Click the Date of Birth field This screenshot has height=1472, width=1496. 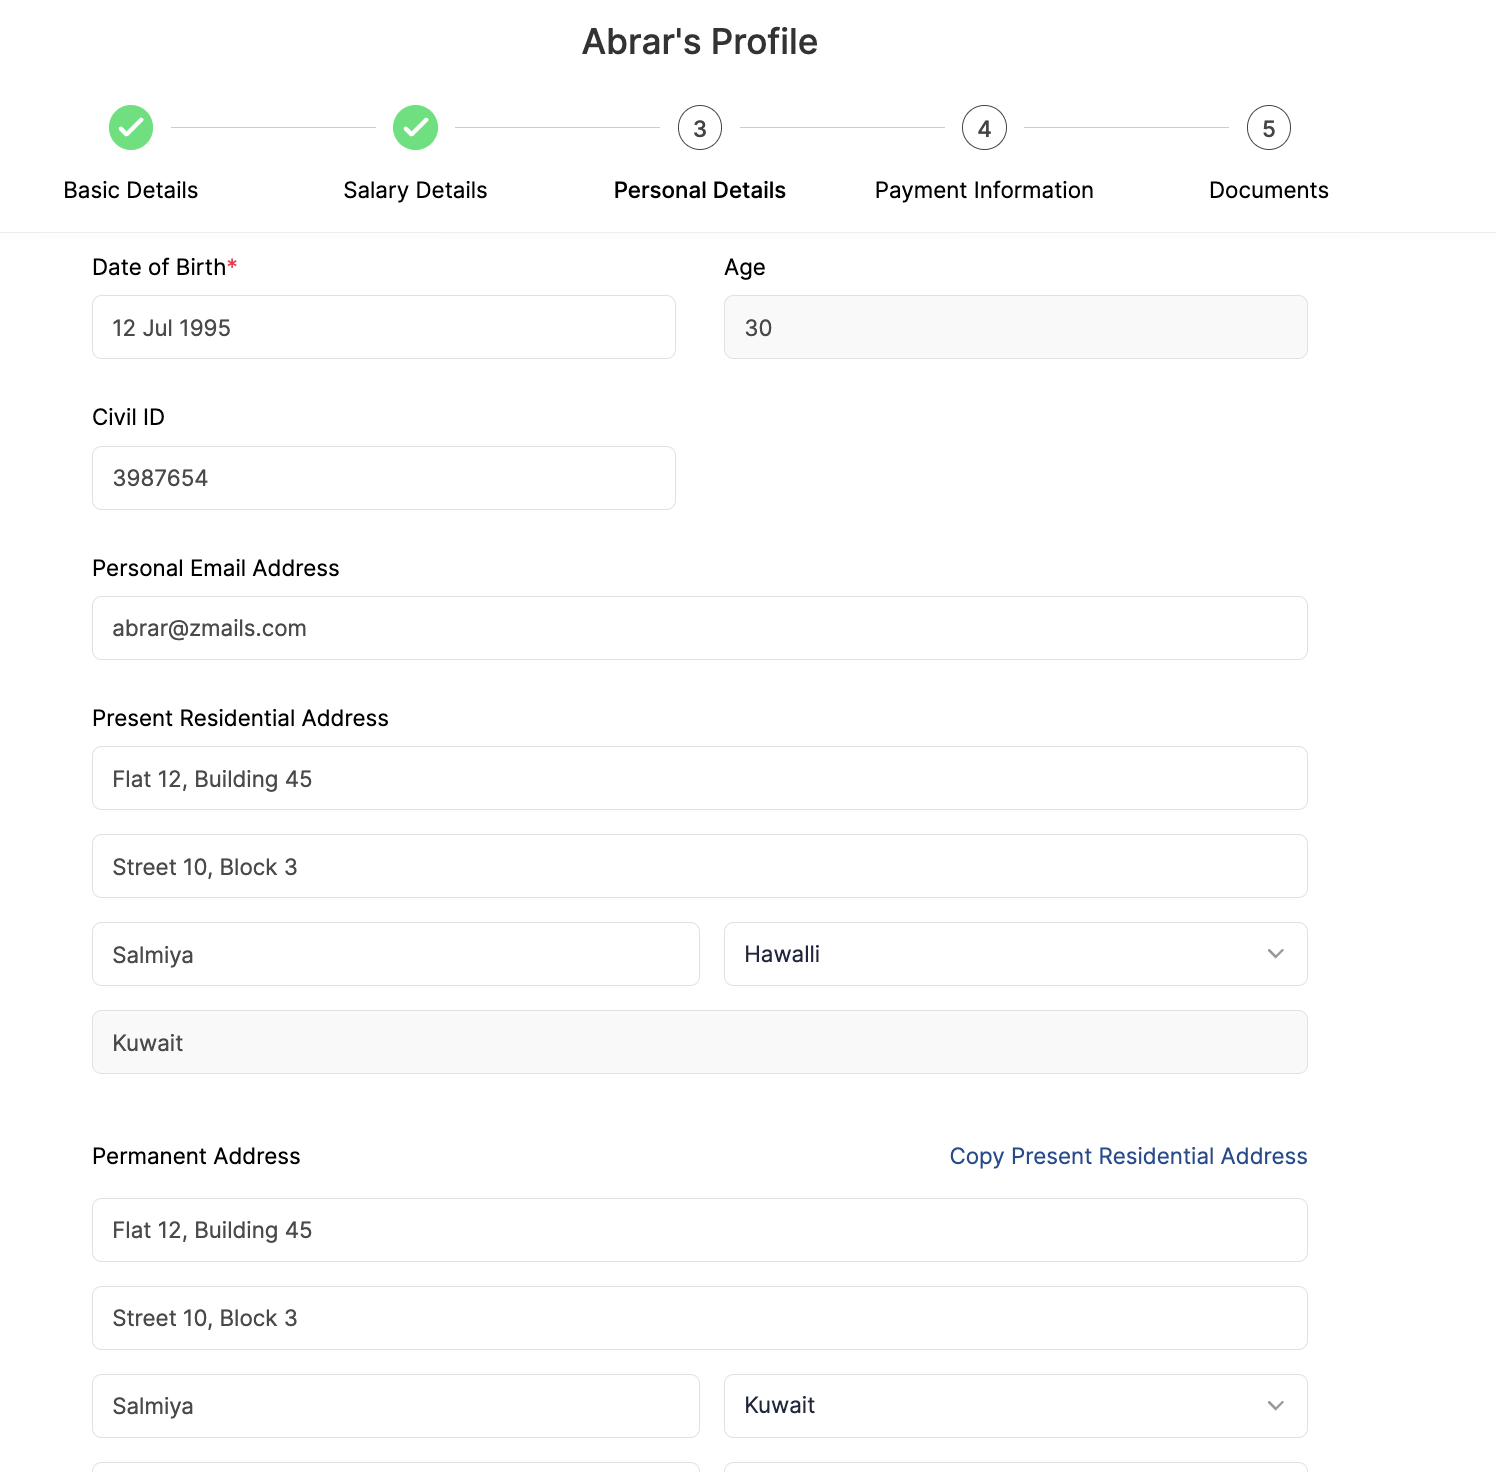[384, 327]
